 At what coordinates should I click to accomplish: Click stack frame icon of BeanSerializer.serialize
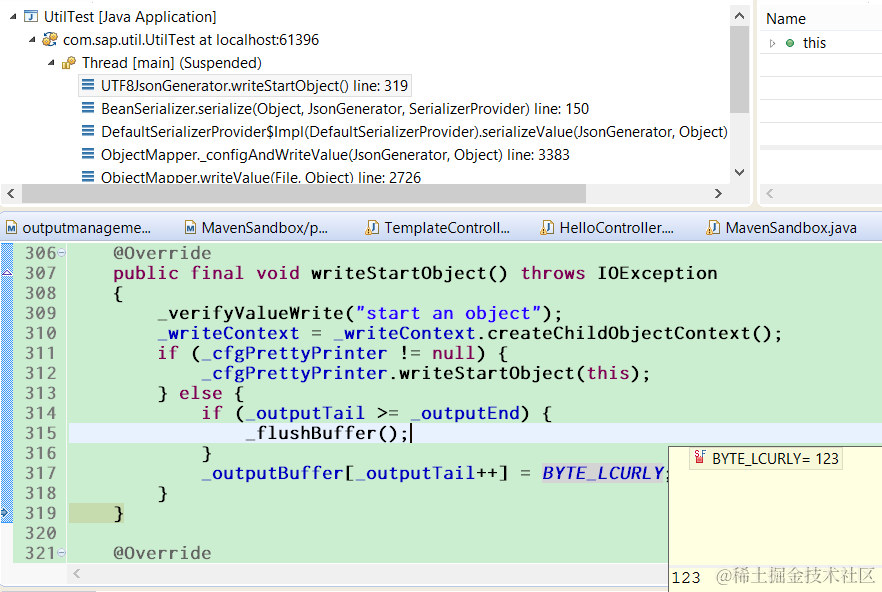88,108
